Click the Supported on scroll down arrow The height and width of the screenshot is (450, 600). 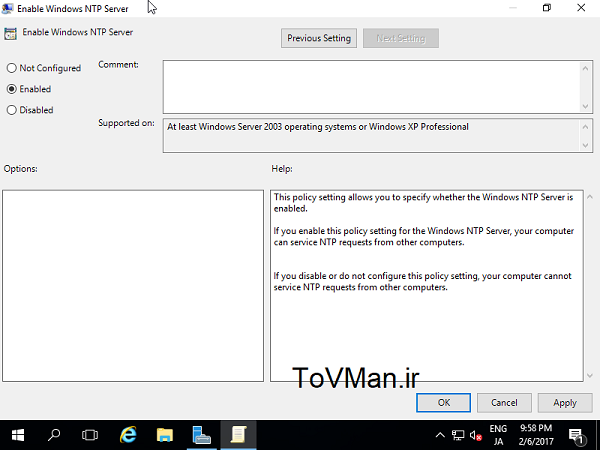pyautogui.click(x=585, y=145)
